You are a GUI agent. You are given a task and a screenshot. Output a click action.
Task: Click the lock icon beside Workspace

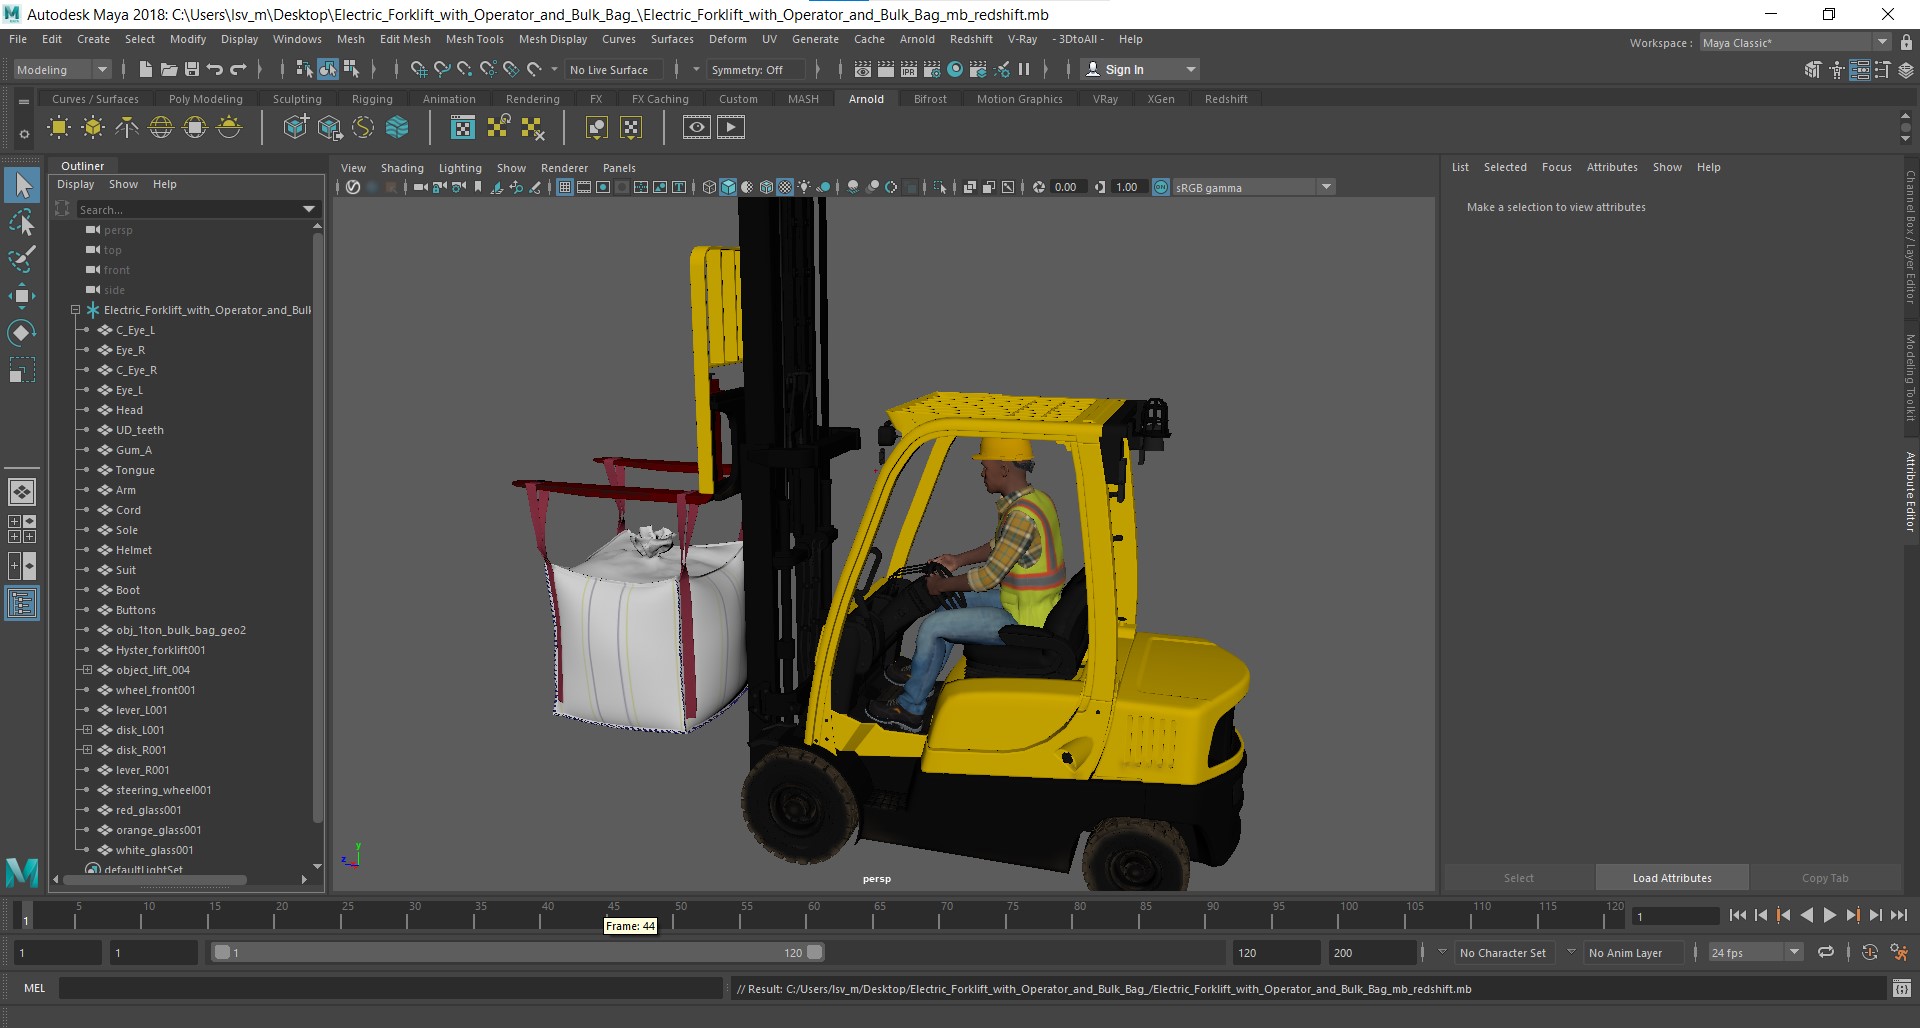(x=1906, y=42)
